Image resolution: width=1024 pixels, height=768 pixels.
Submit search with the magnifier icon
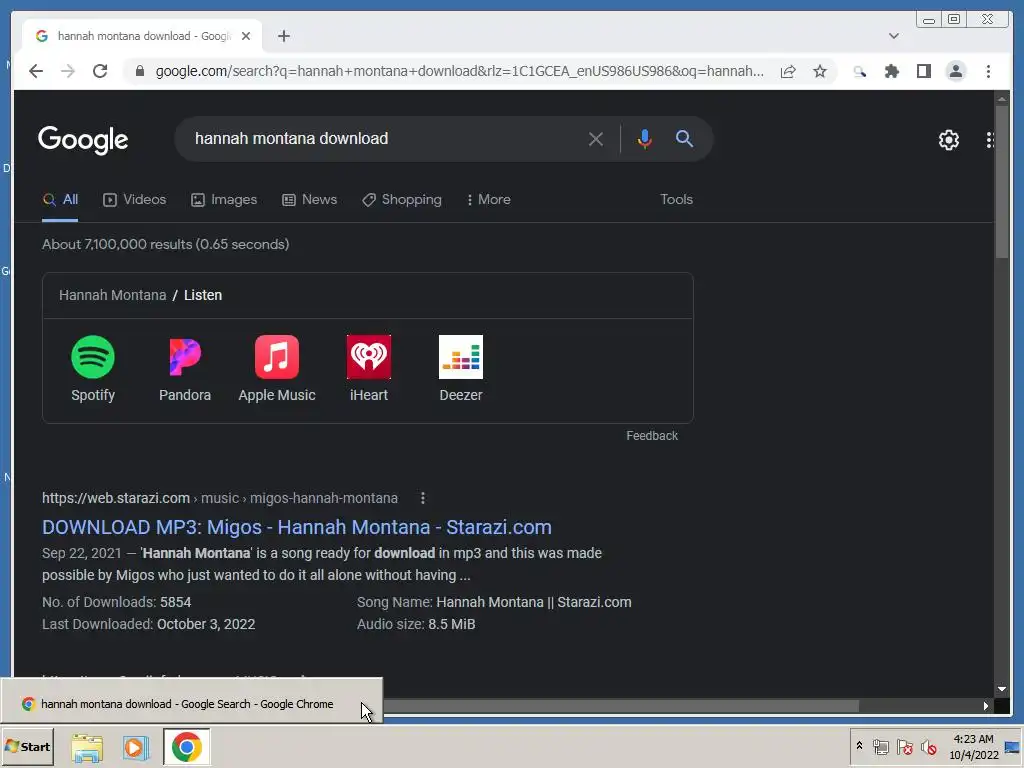click(x=684, y=138)
